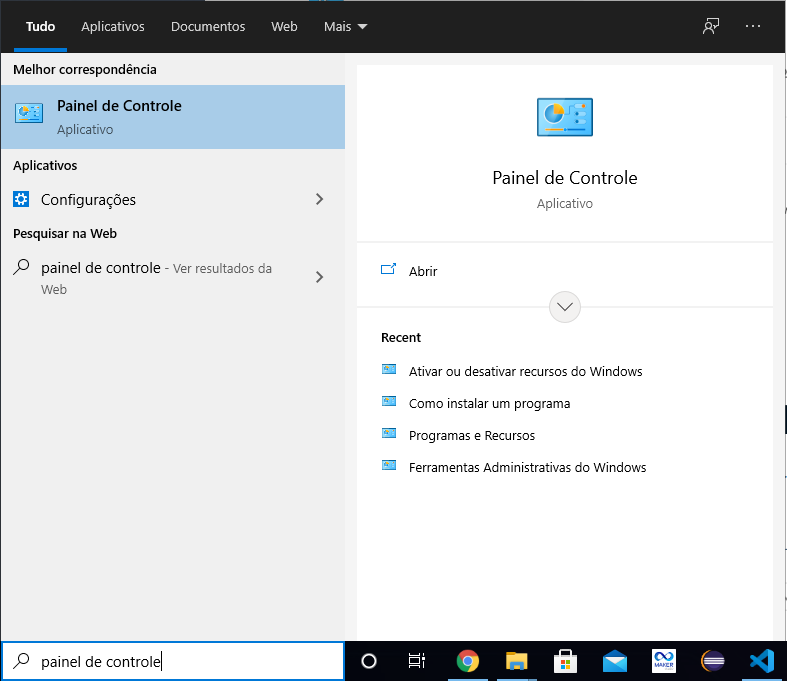This screenshot has height=681, width=787.
Task: Open the Mail app taskbar icon
Action: 614,661
